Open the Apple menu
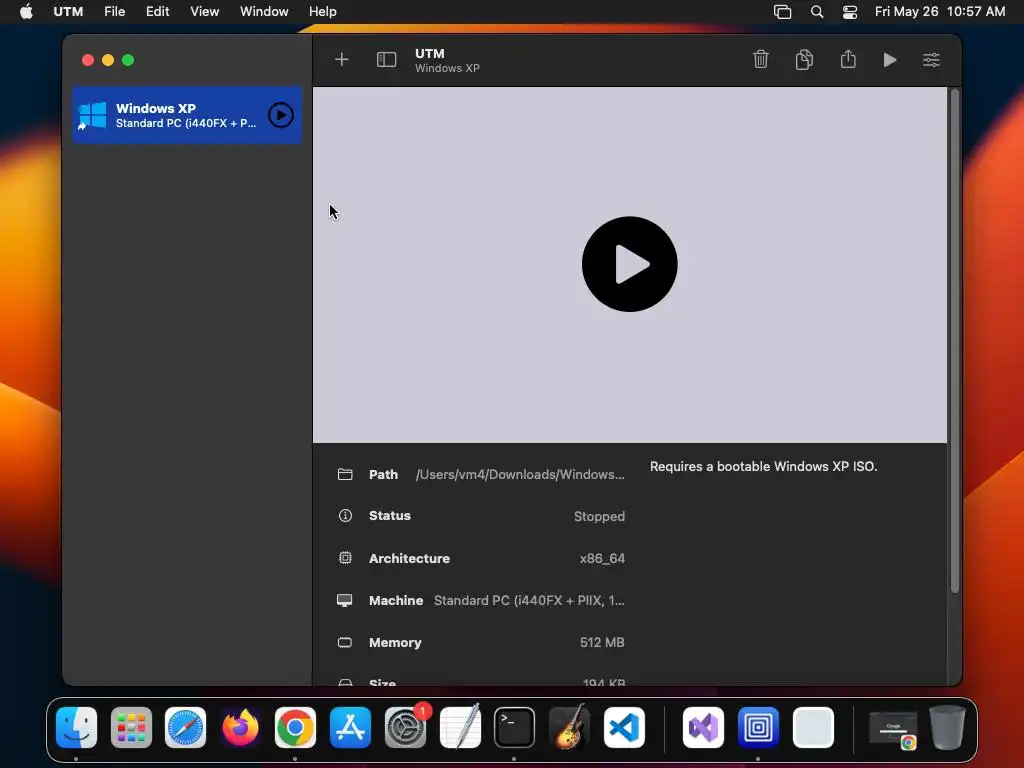 [26, 12]
